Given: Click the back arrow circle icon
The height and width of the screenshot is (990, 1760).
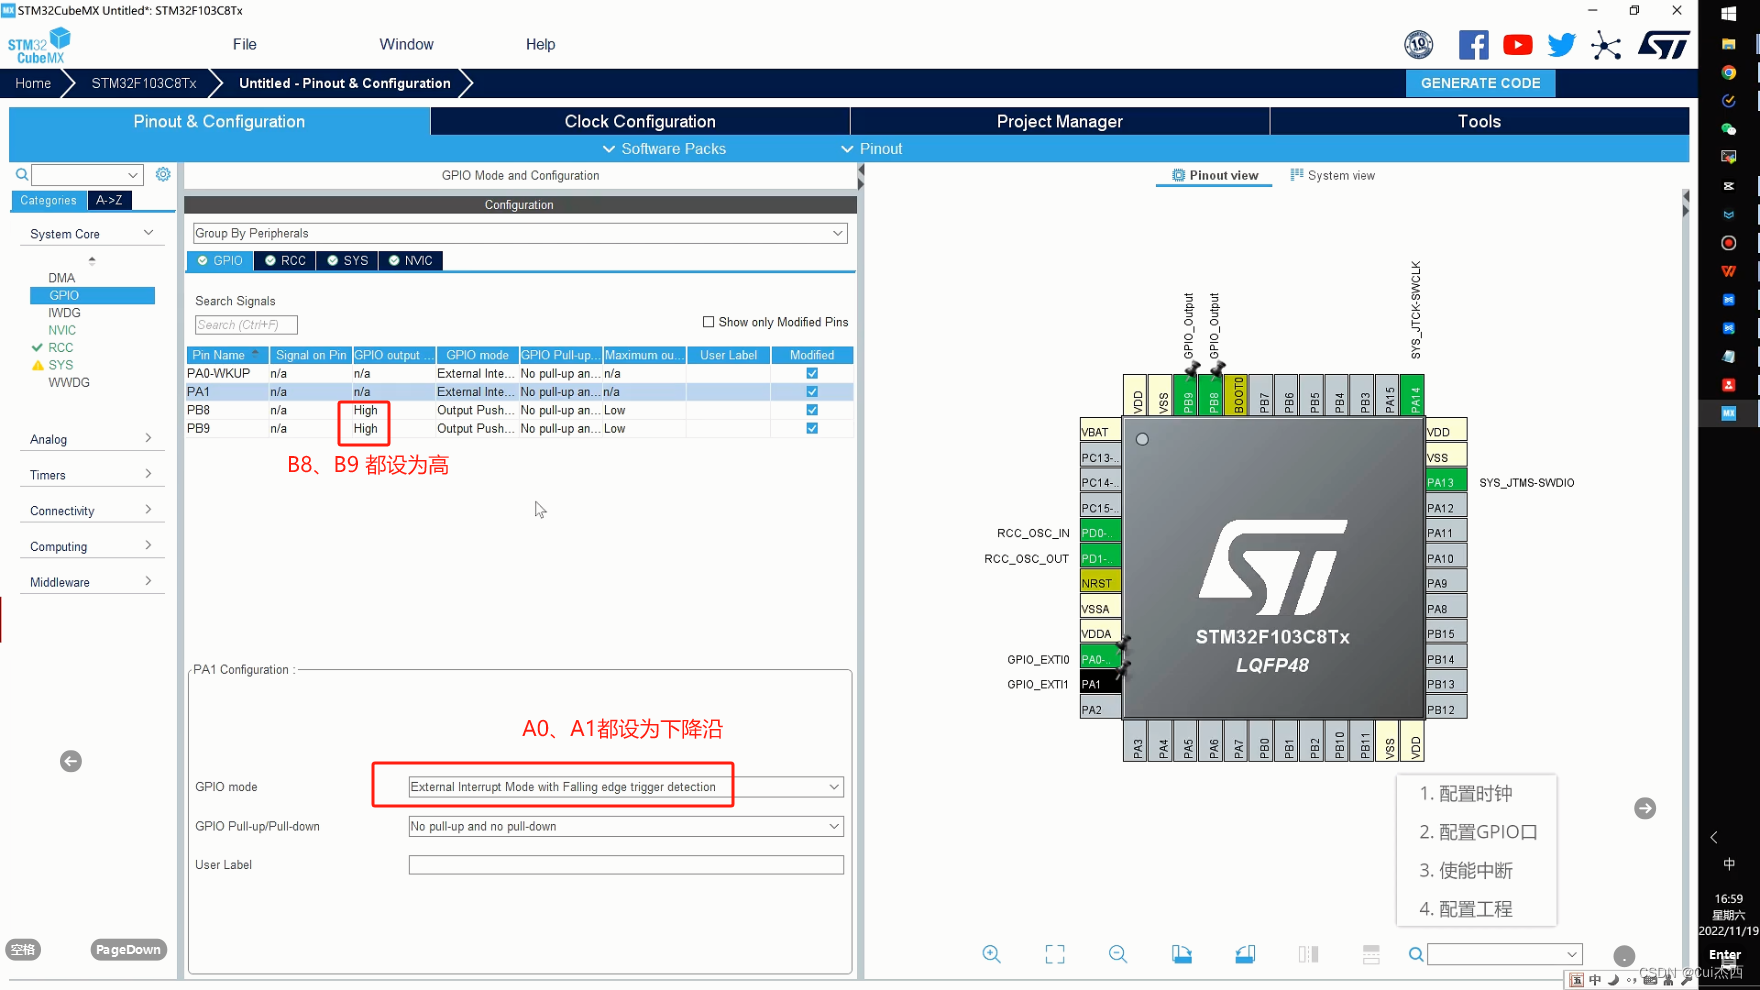Looking at the screenshot, I should 71,761.
